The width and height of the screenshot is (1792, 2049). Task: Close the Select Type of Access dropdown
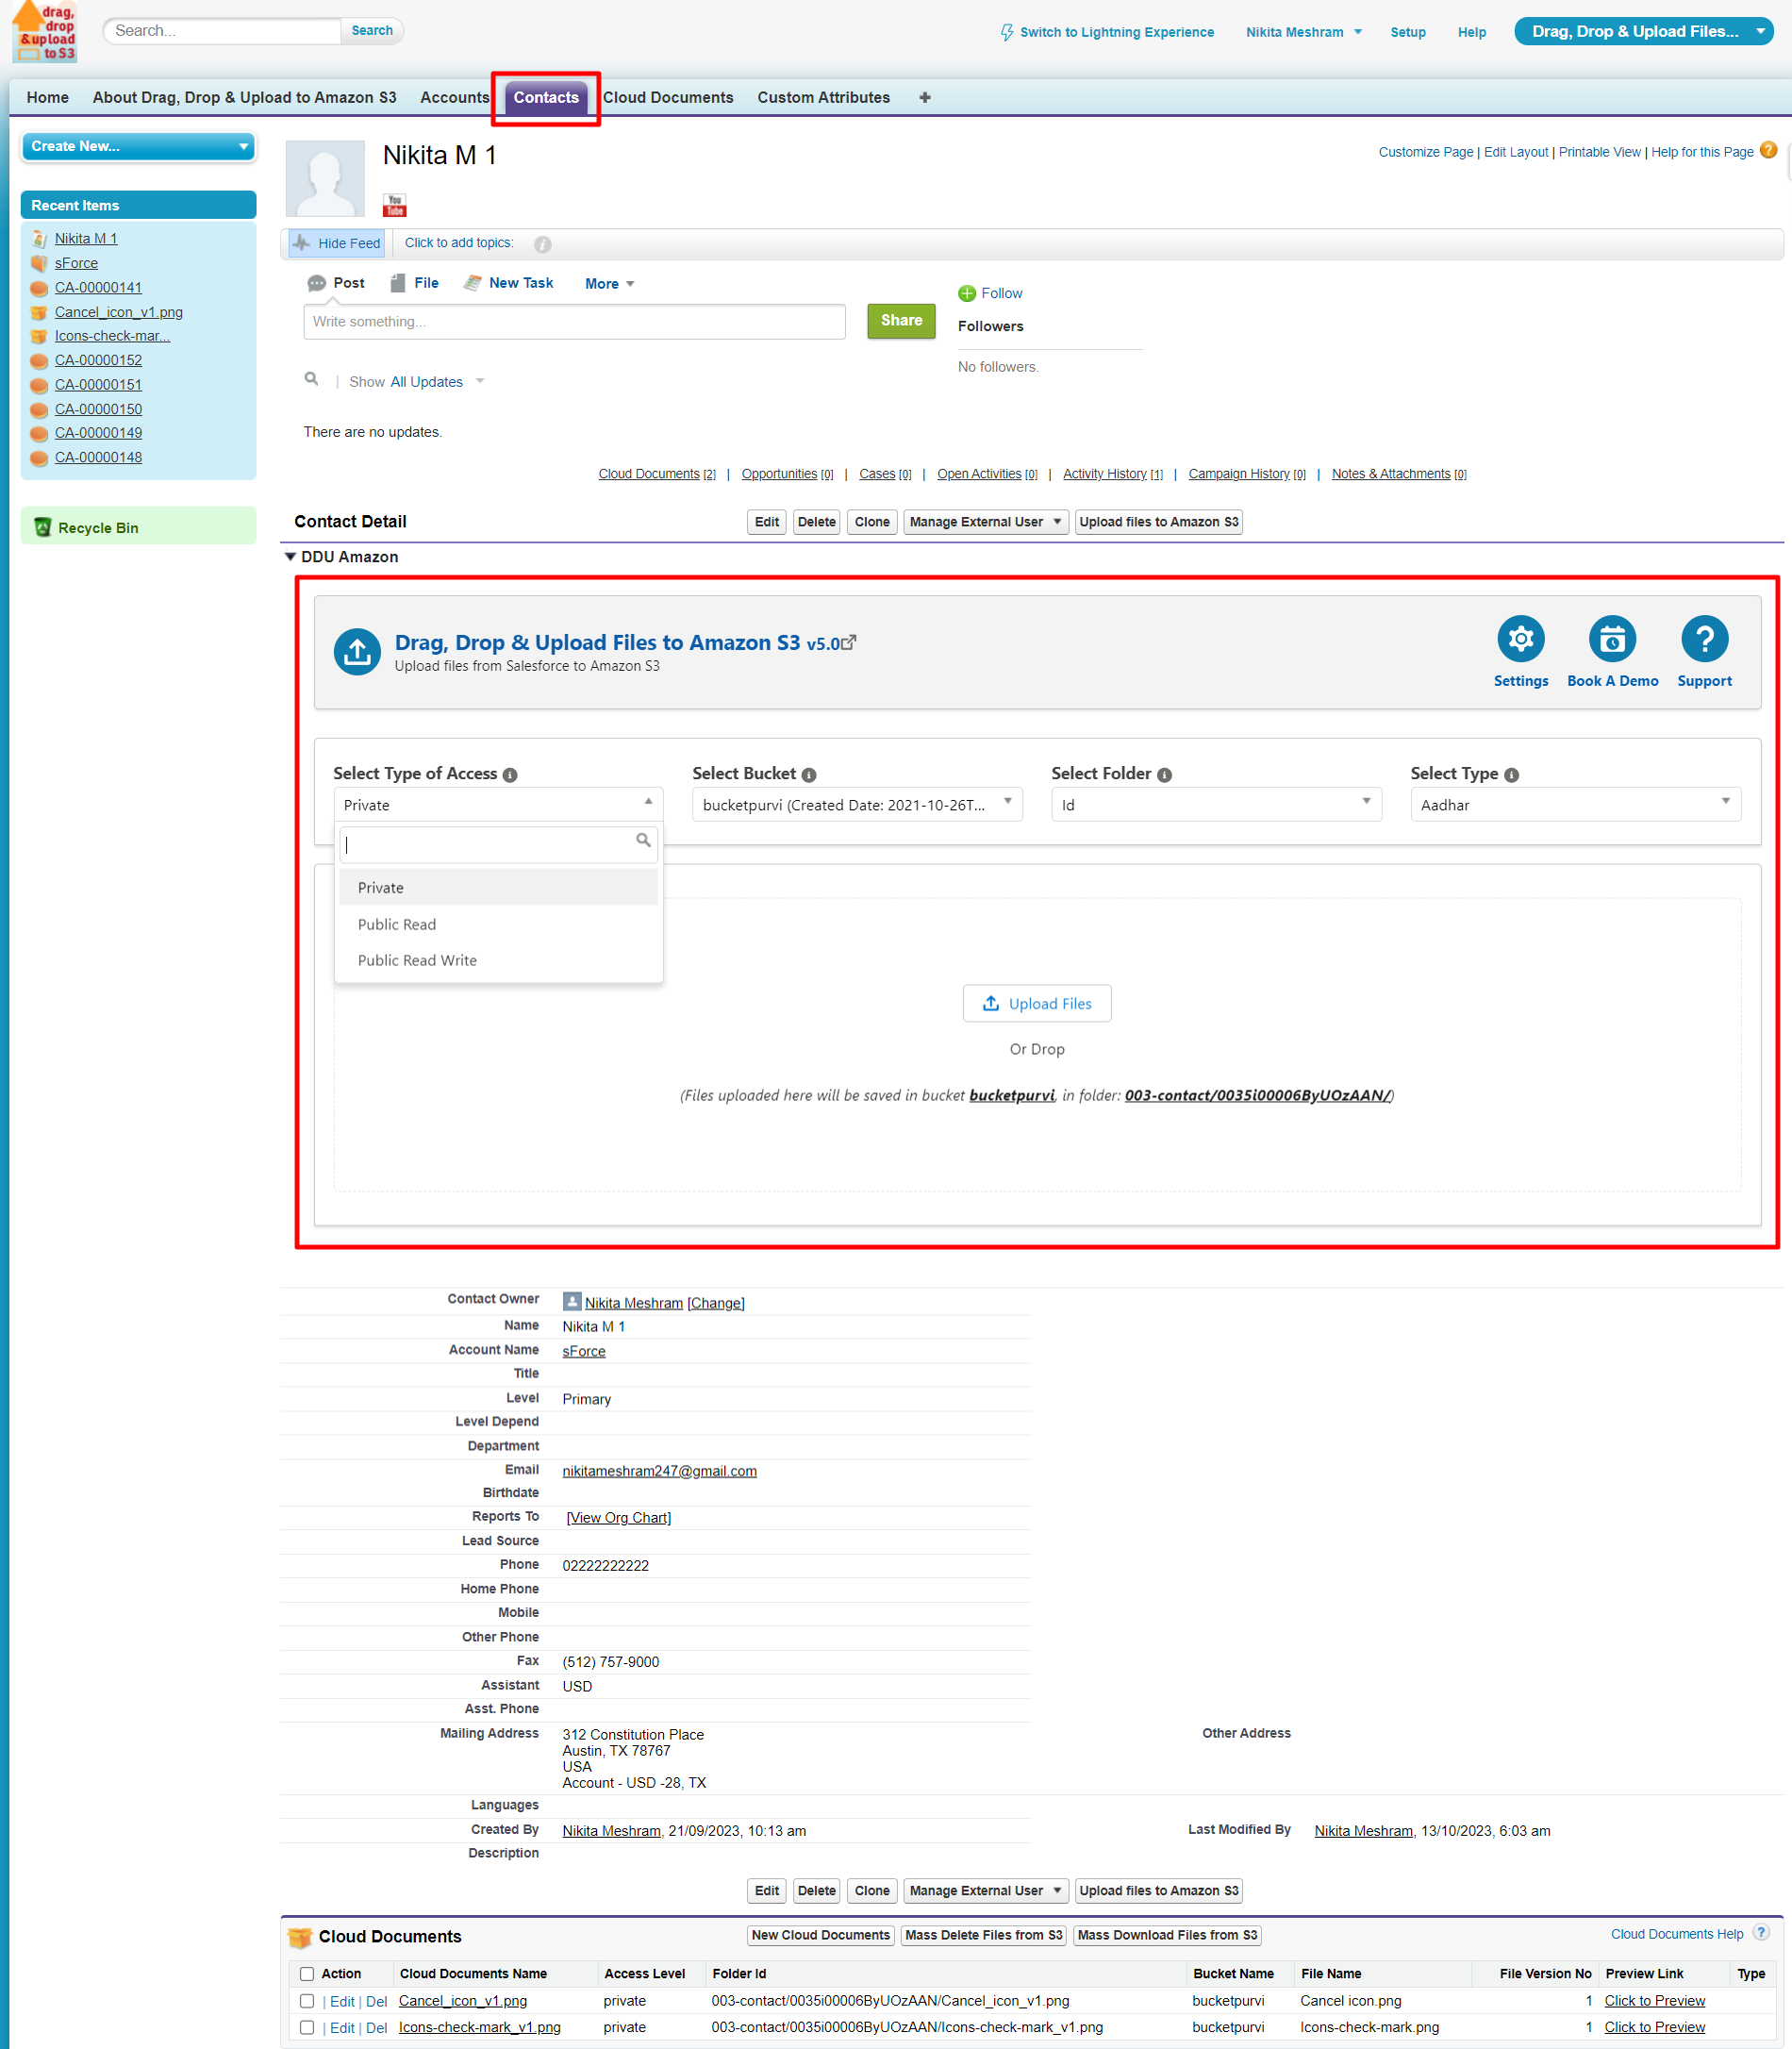[x=498, y=804]
